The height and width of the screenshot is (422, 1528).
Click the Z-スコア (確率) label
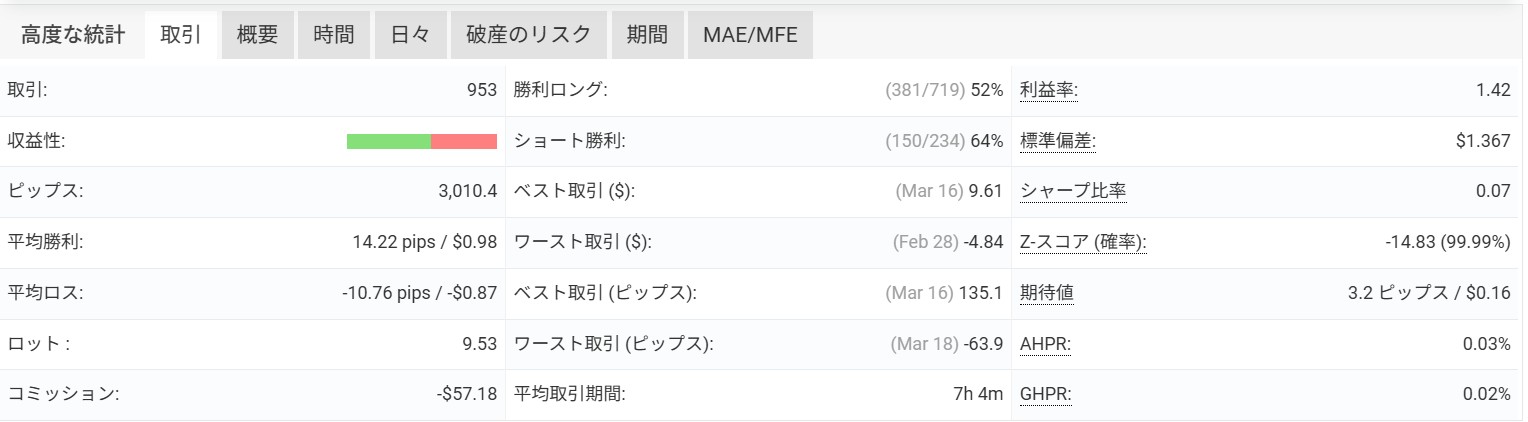pyautogui.click(x=1083, y=243)
